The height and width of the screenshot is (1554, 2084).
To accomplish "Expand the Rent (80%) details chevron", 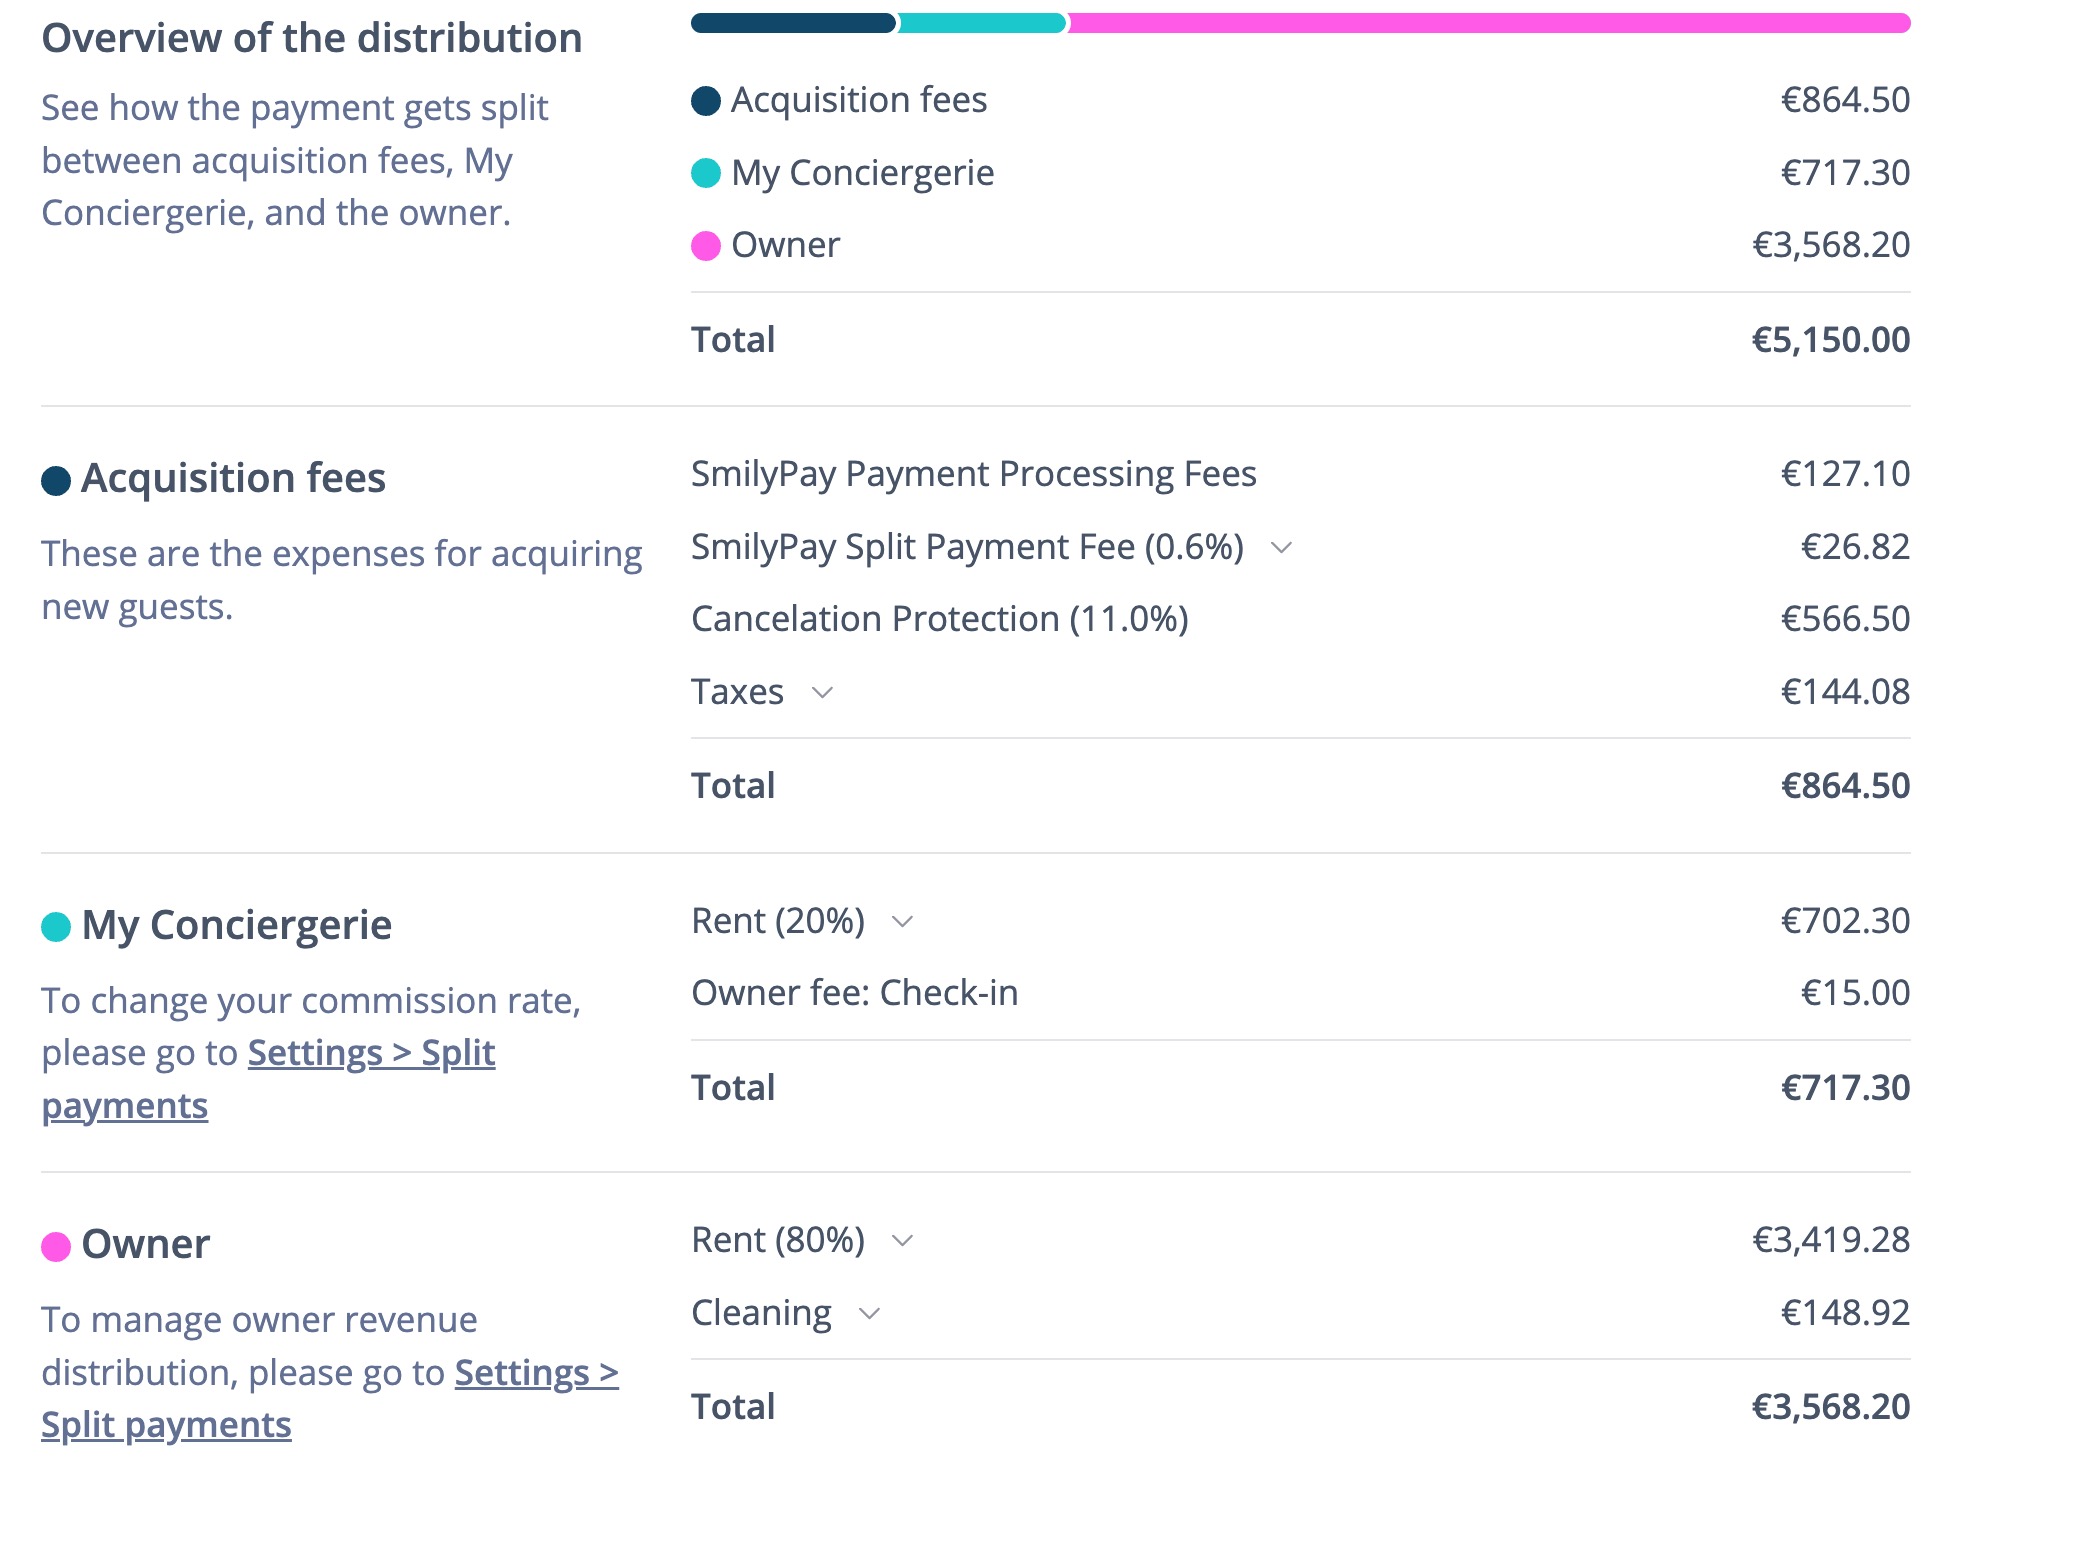I will point(902,1241).
